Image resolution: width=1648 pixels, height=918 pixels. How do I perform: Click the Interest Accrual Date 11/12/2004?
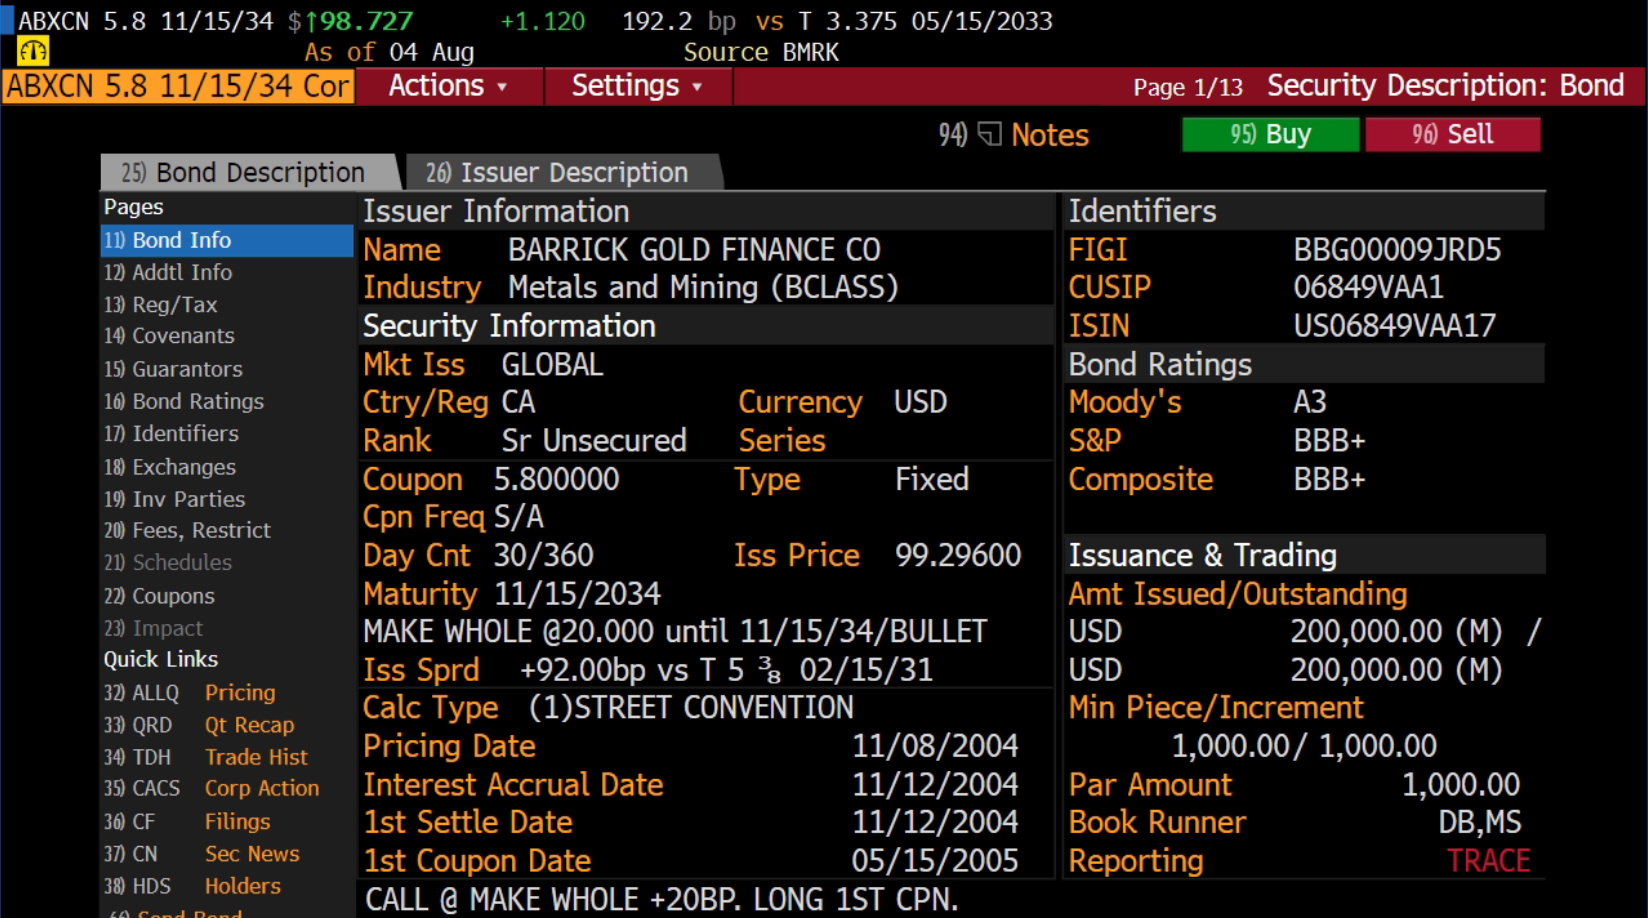[935, 785]
